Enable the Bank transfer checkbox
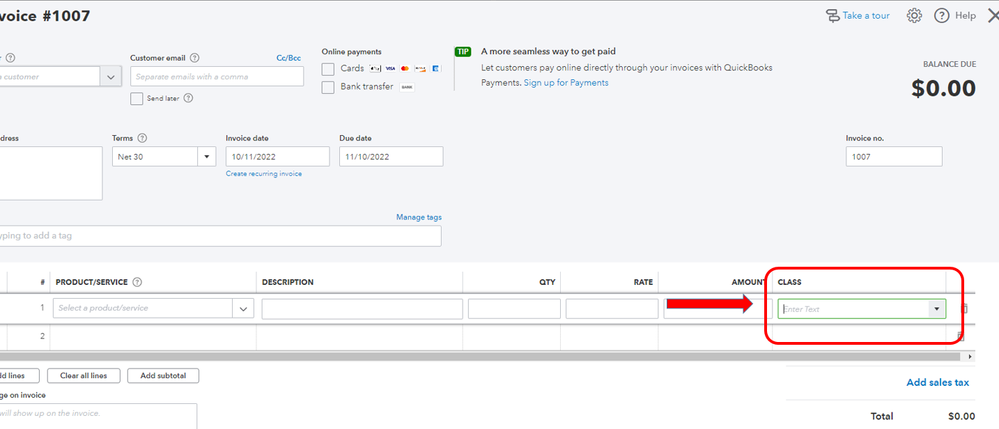Viewport: 999px width, 429px height. (328, 88)
